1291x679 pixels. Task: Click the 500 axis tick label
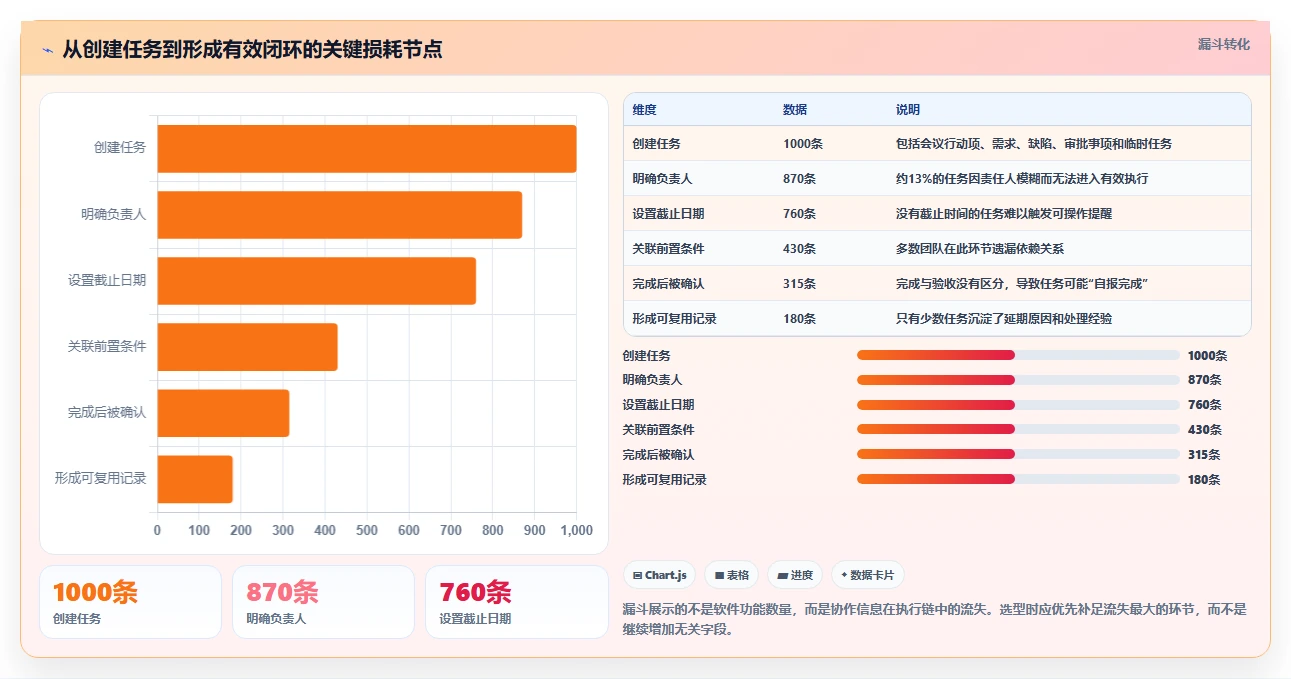tap(367, 530)
